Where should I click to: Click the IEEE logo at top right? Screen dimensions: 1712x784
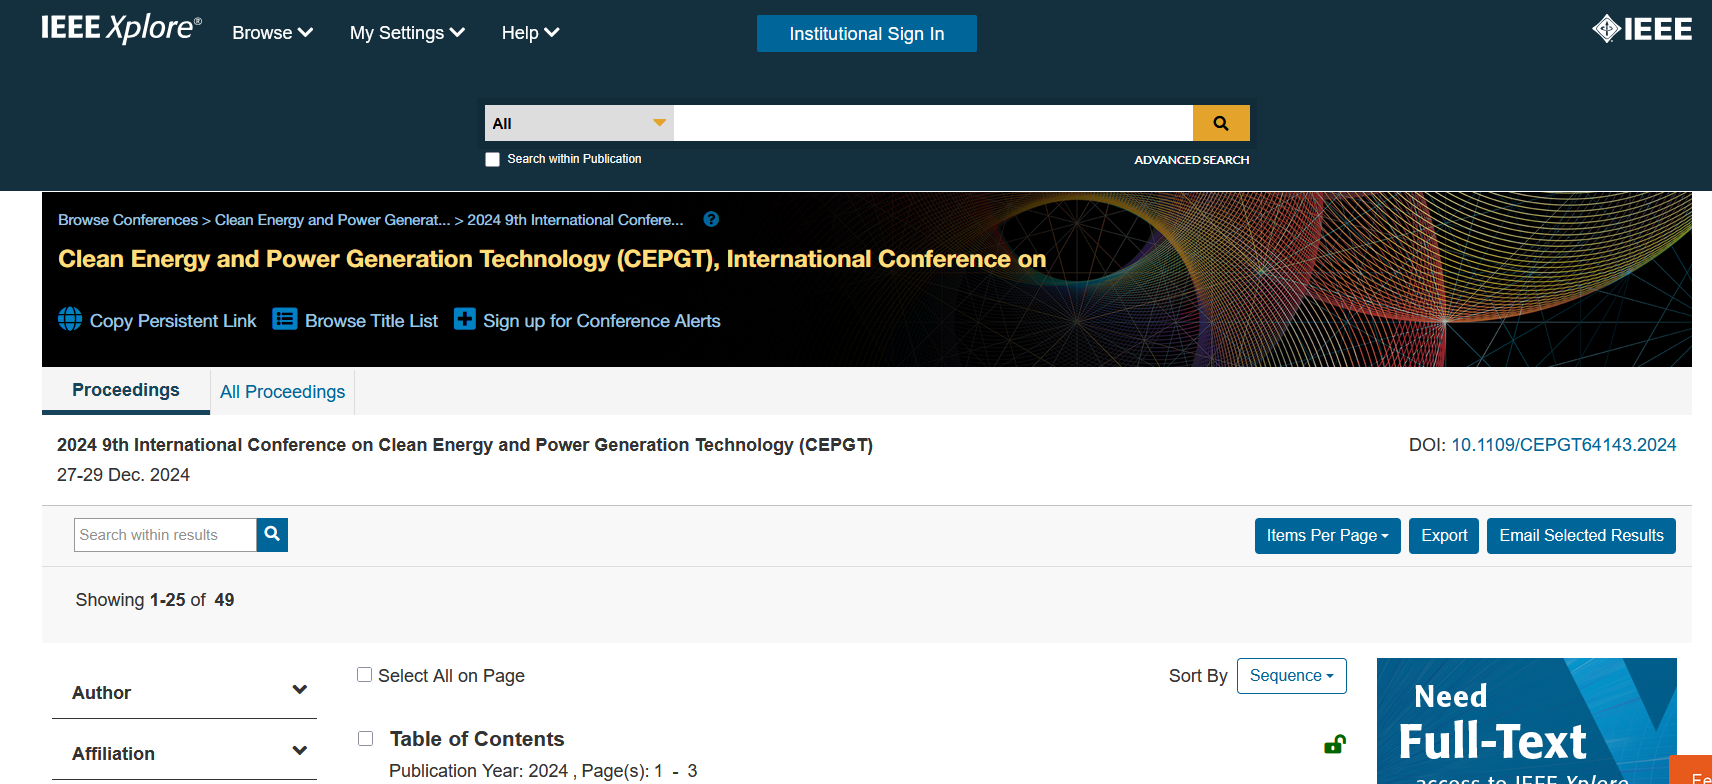point(1641,29)
